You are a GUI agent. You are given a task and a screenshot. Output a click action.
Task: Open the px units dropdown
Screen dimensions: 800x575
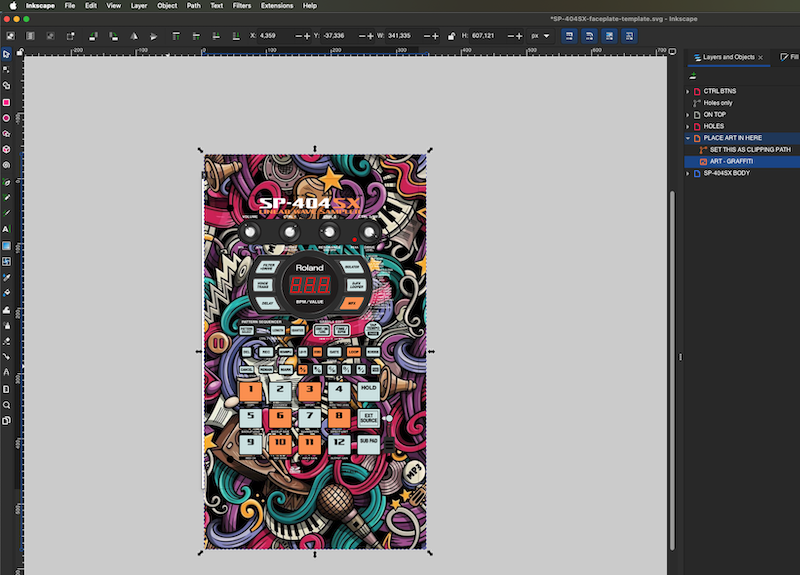pyautogui.click(x=541, y=36)
